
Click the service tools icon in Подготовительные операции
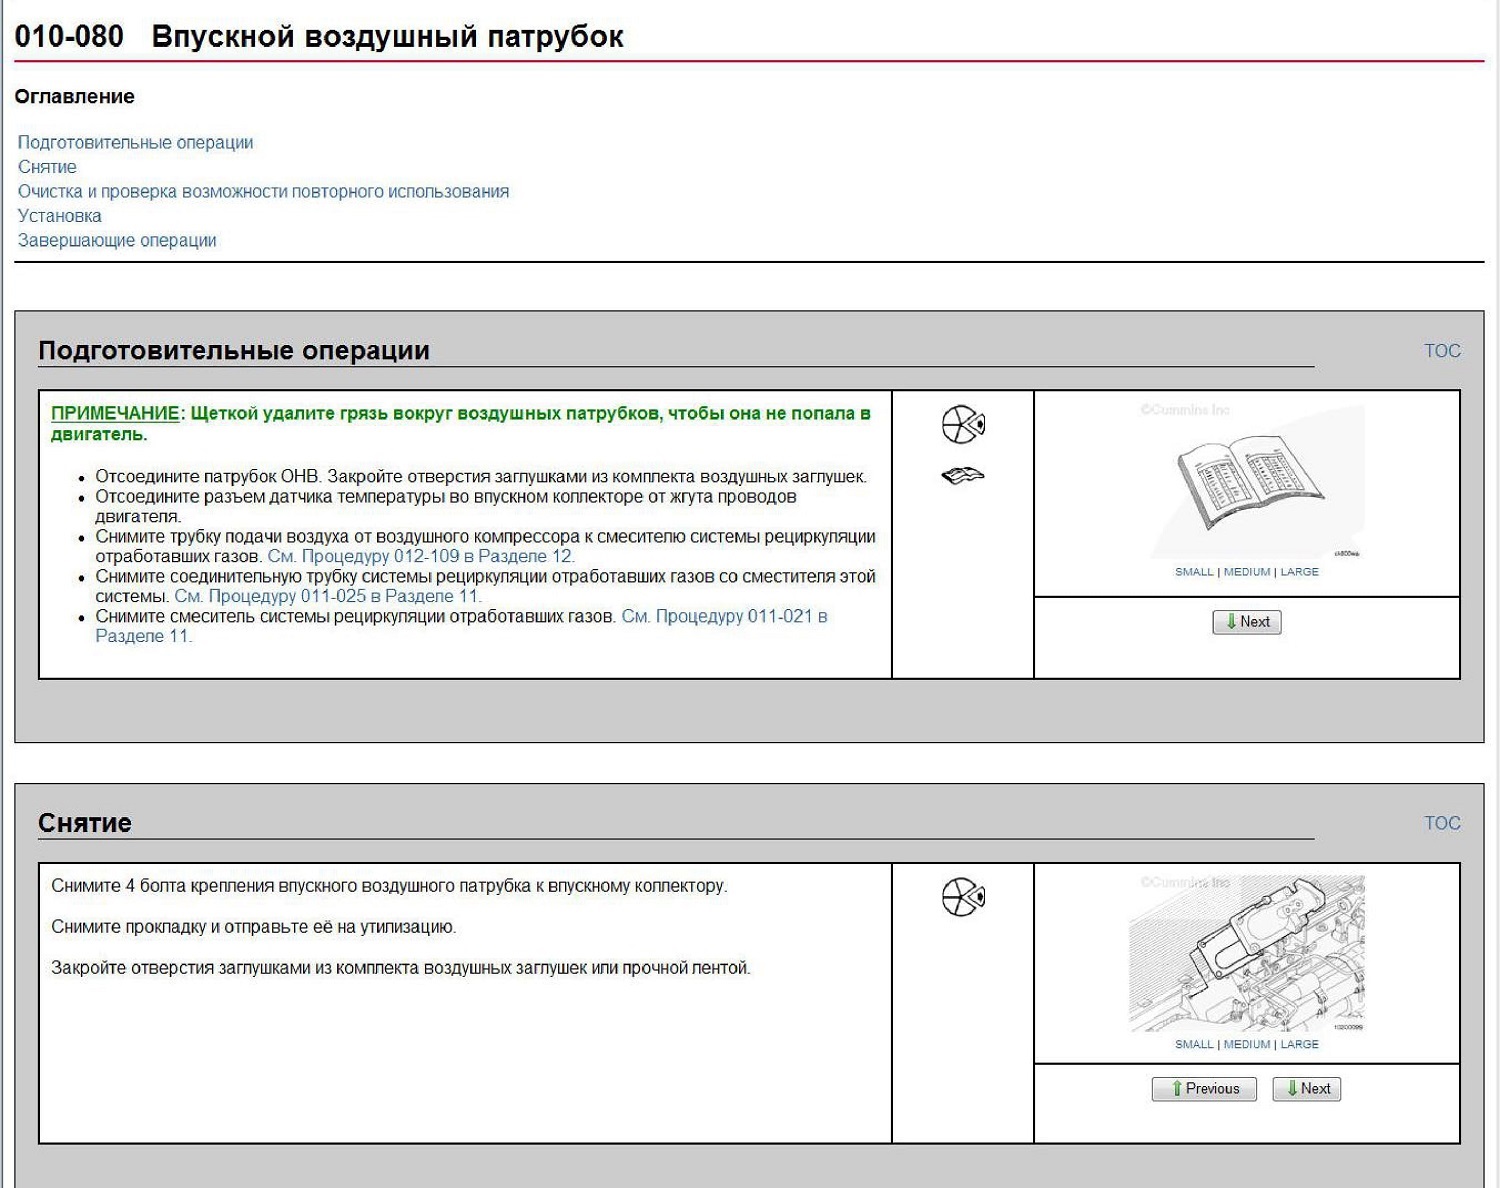[963, 425]
